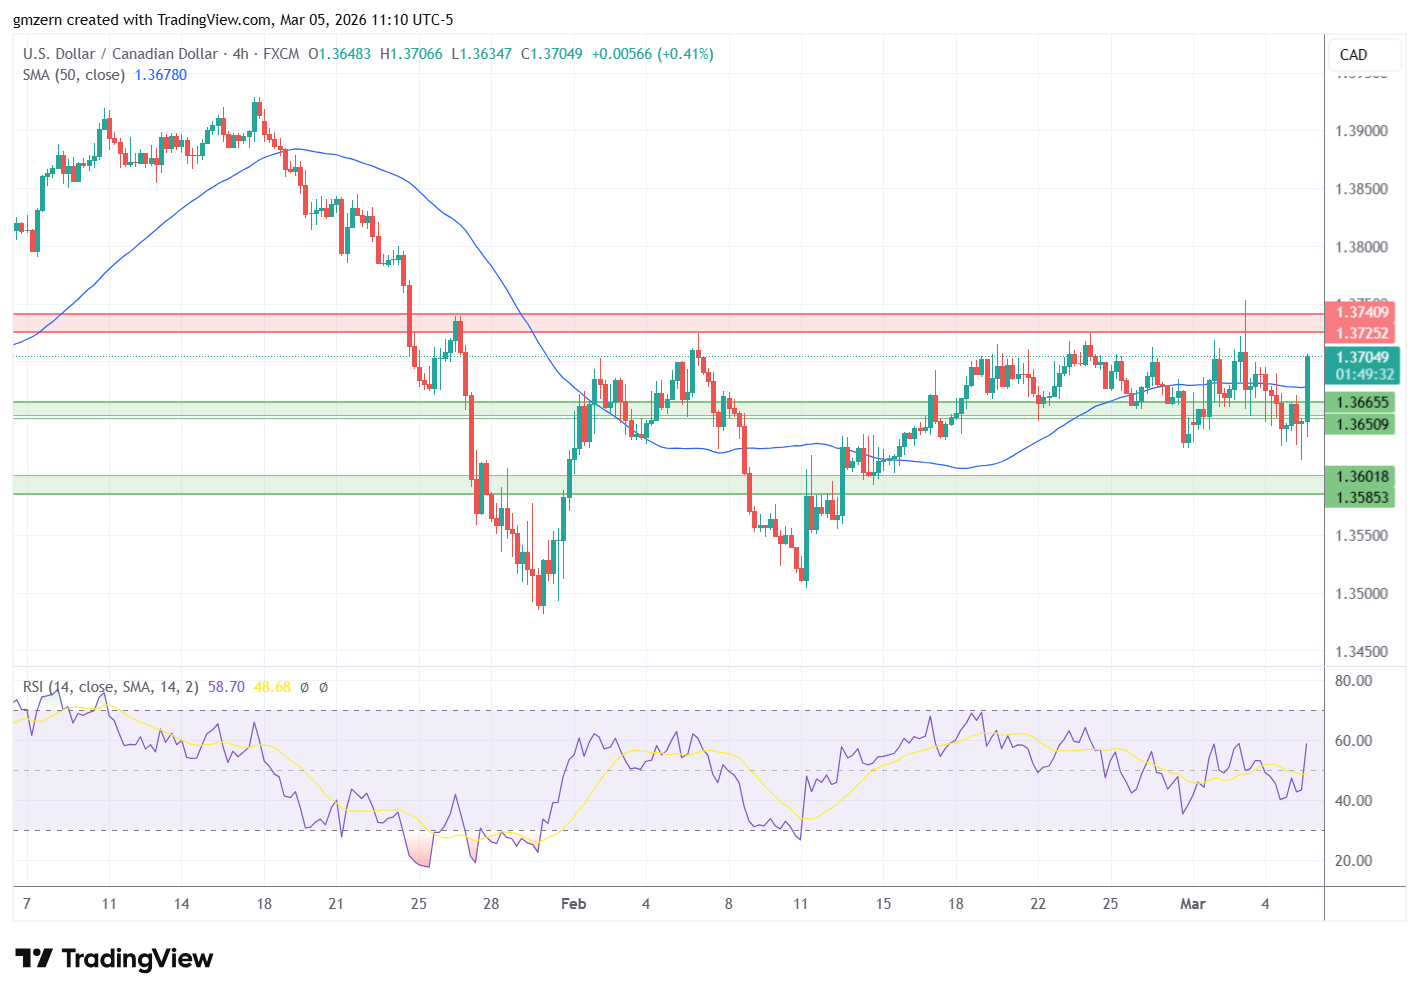Viewport: 1419px width, 996px height.
Task: Click the 1.35000 price axis label
Action: tap(1362, 593)
